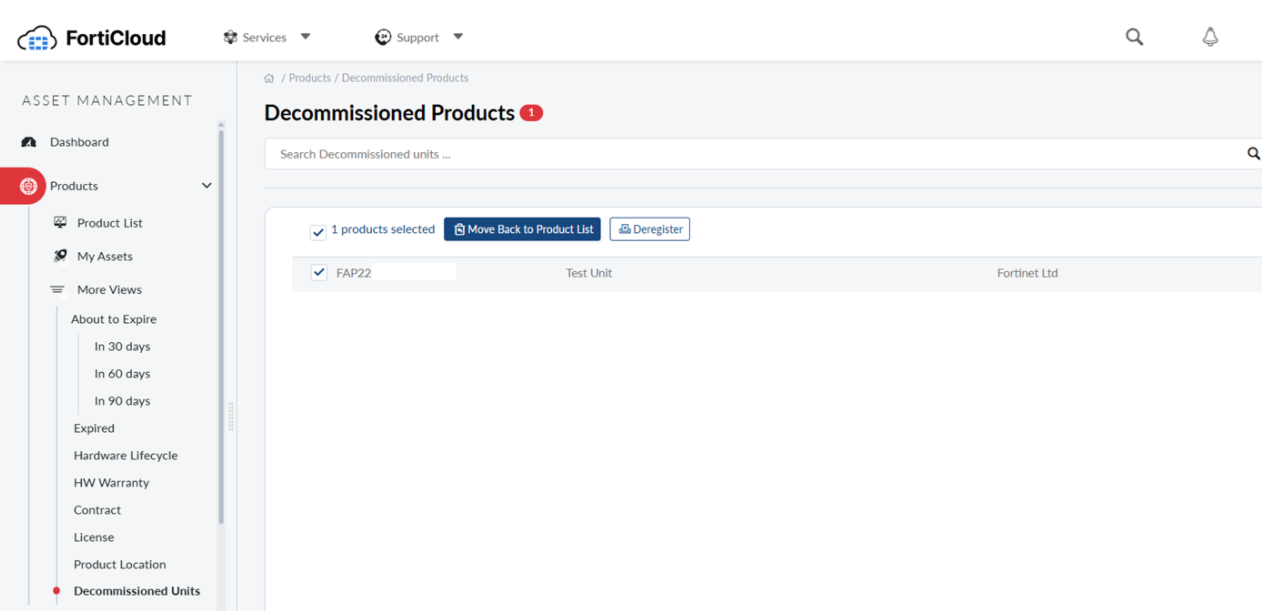Open the Expired view

coord(94,428)
